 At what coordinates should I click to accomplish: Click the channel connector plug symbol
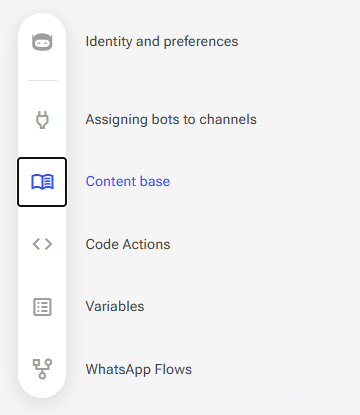click(42, 120)
